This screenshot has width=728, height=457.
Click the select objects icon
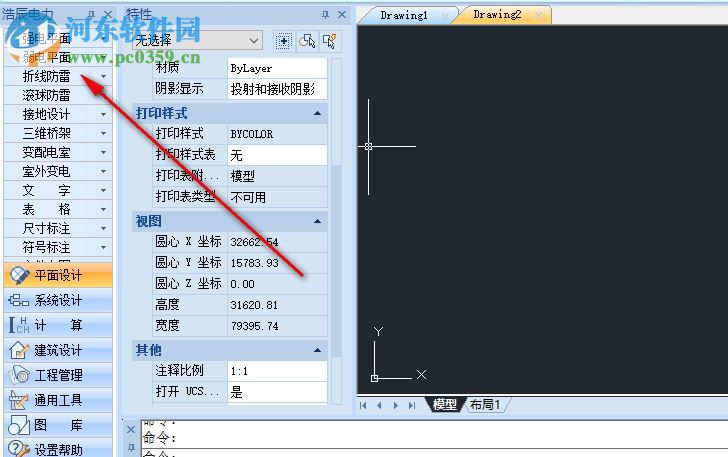tap(307, 41)
